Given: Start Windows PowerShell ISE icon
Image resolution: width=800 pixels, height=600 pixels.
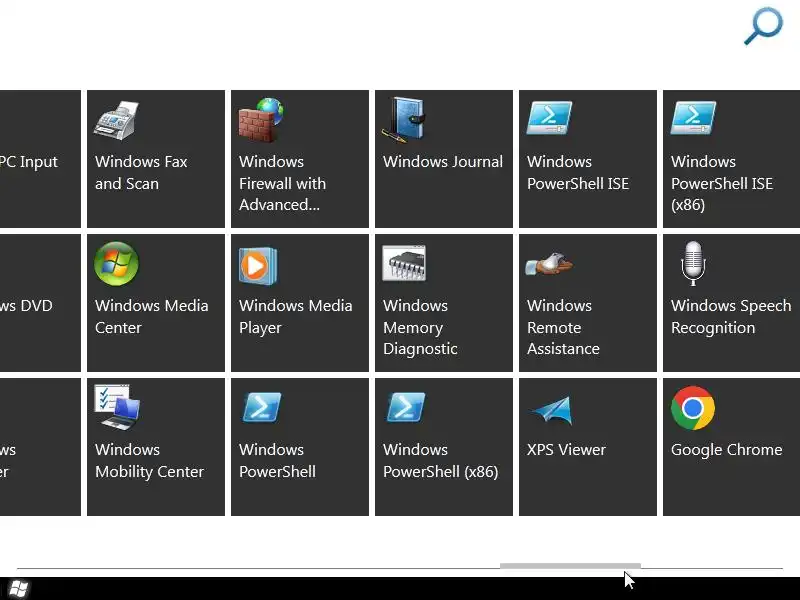Looking at the screenshot, I should [549, 118].
